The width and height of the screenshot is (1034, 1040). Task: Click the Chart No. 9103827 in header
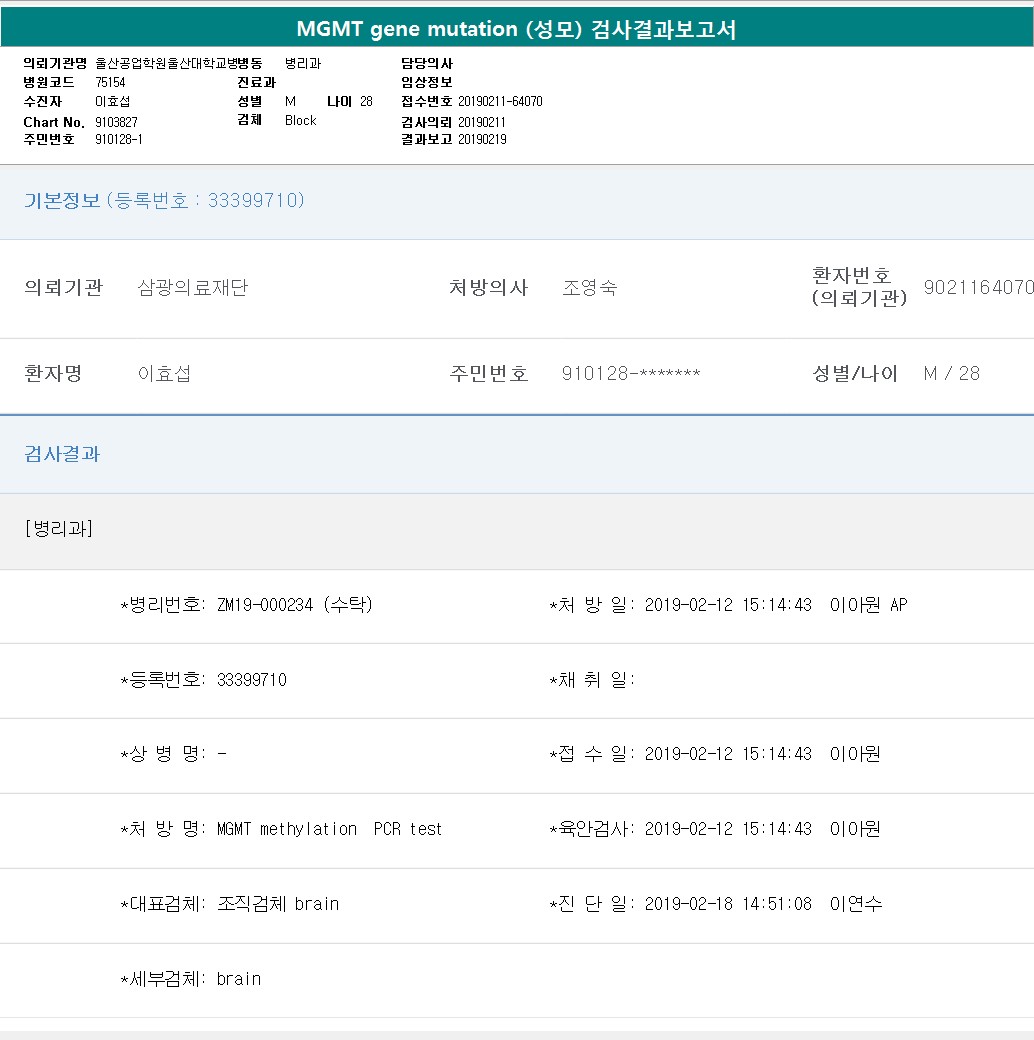pyautogui.click(x=116, y=122)
